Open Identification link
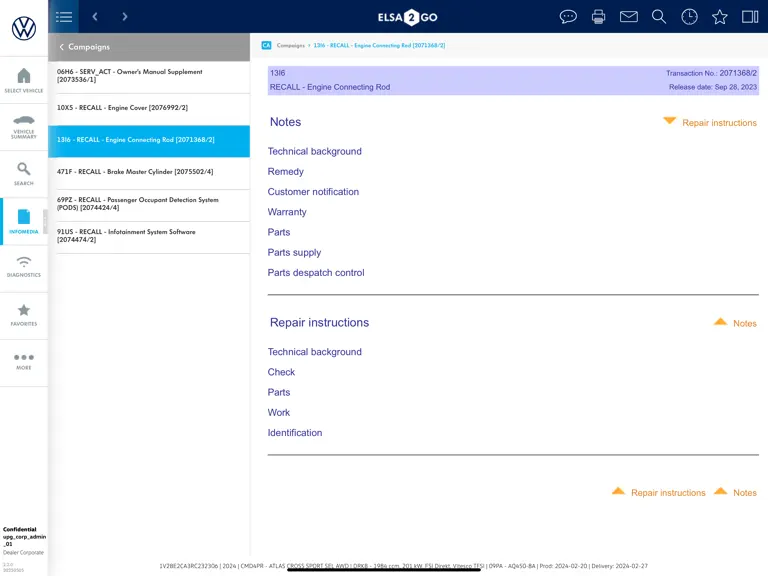768x576 pixels. [295, 433]
